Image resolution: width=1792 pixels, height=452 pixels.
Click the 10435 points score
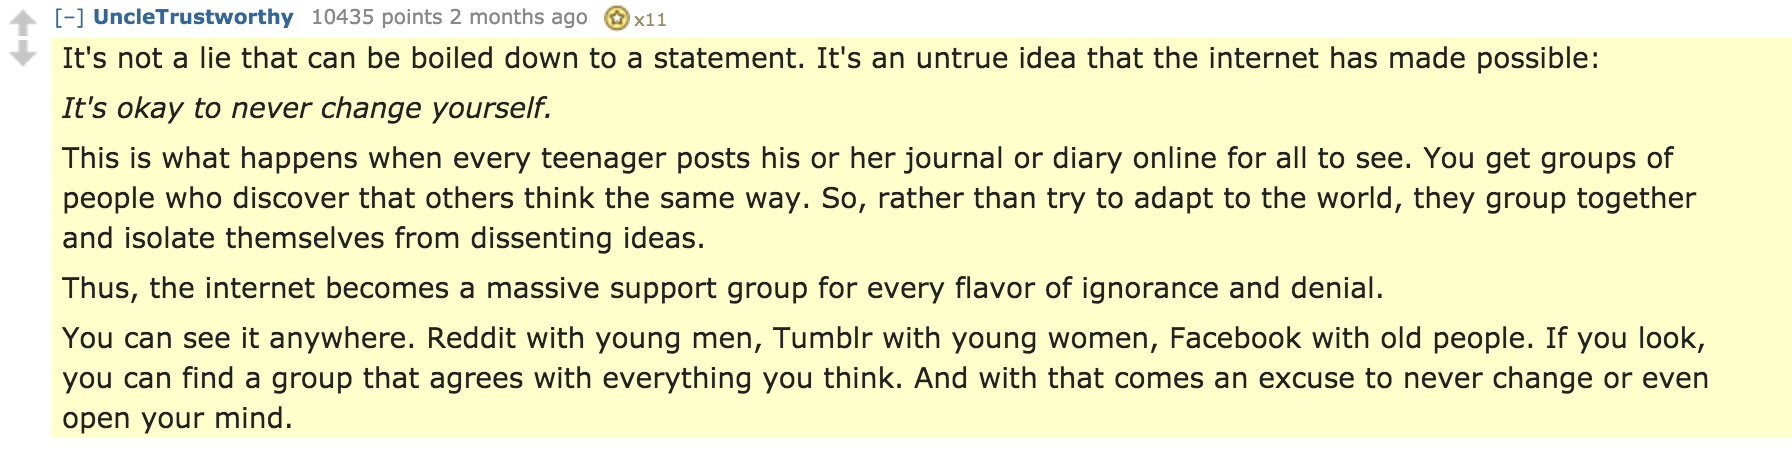[377, 17]
